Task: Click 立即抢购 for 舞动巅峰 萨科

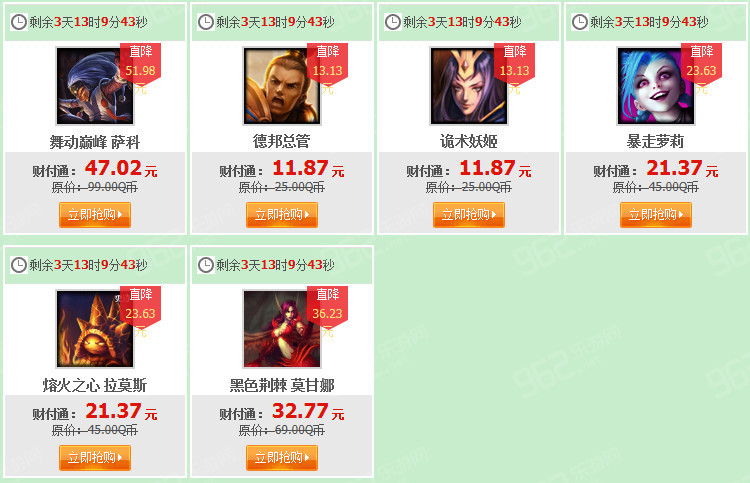Action: 95,215
